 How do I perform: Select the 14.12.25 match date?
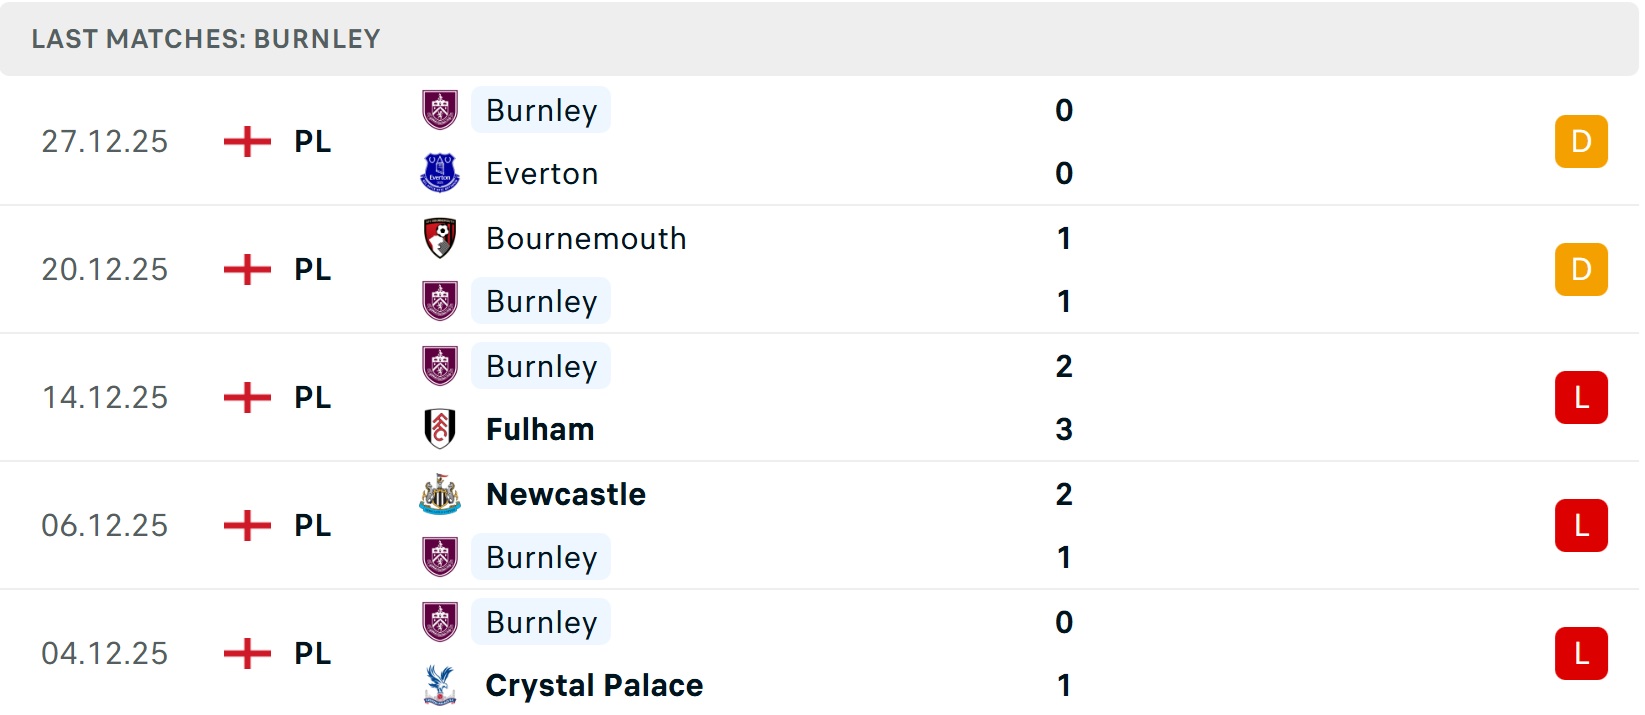point(105,397)
